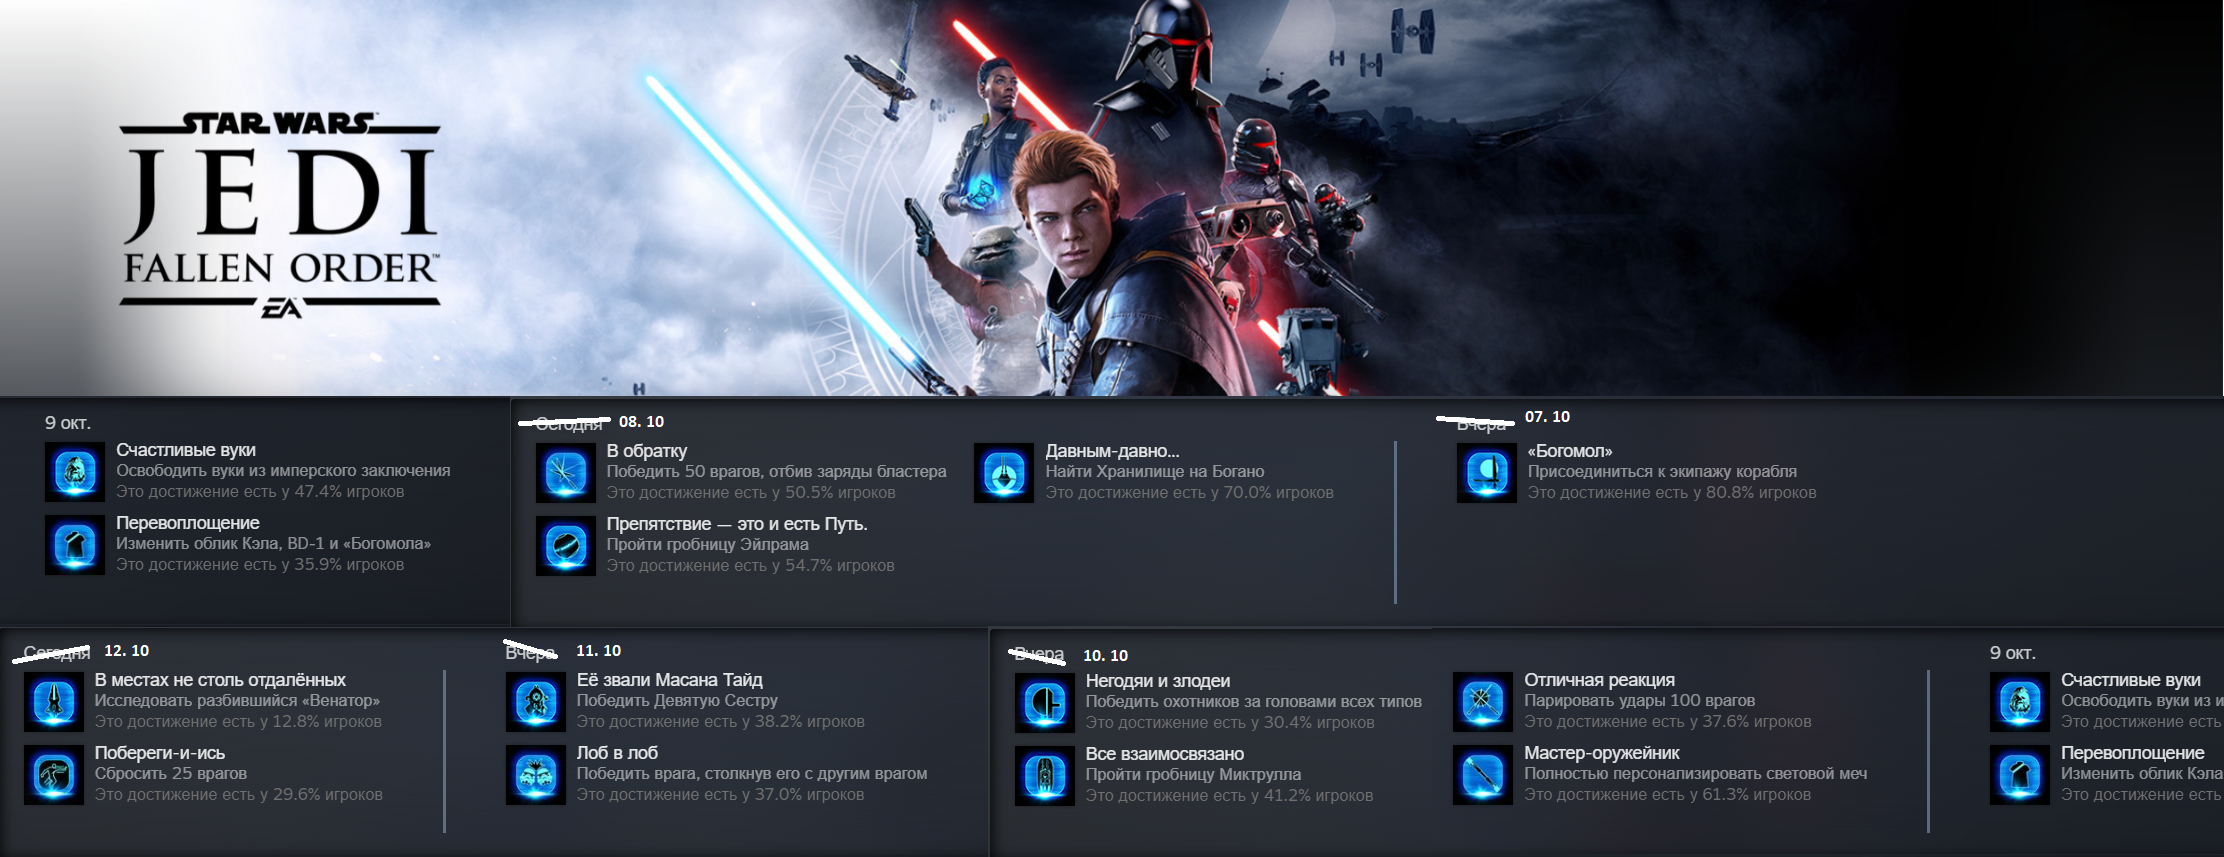2224x857 pixels.
Task: Open the «Лоб в лоб» achievement icon
Action: click(536, 774)
